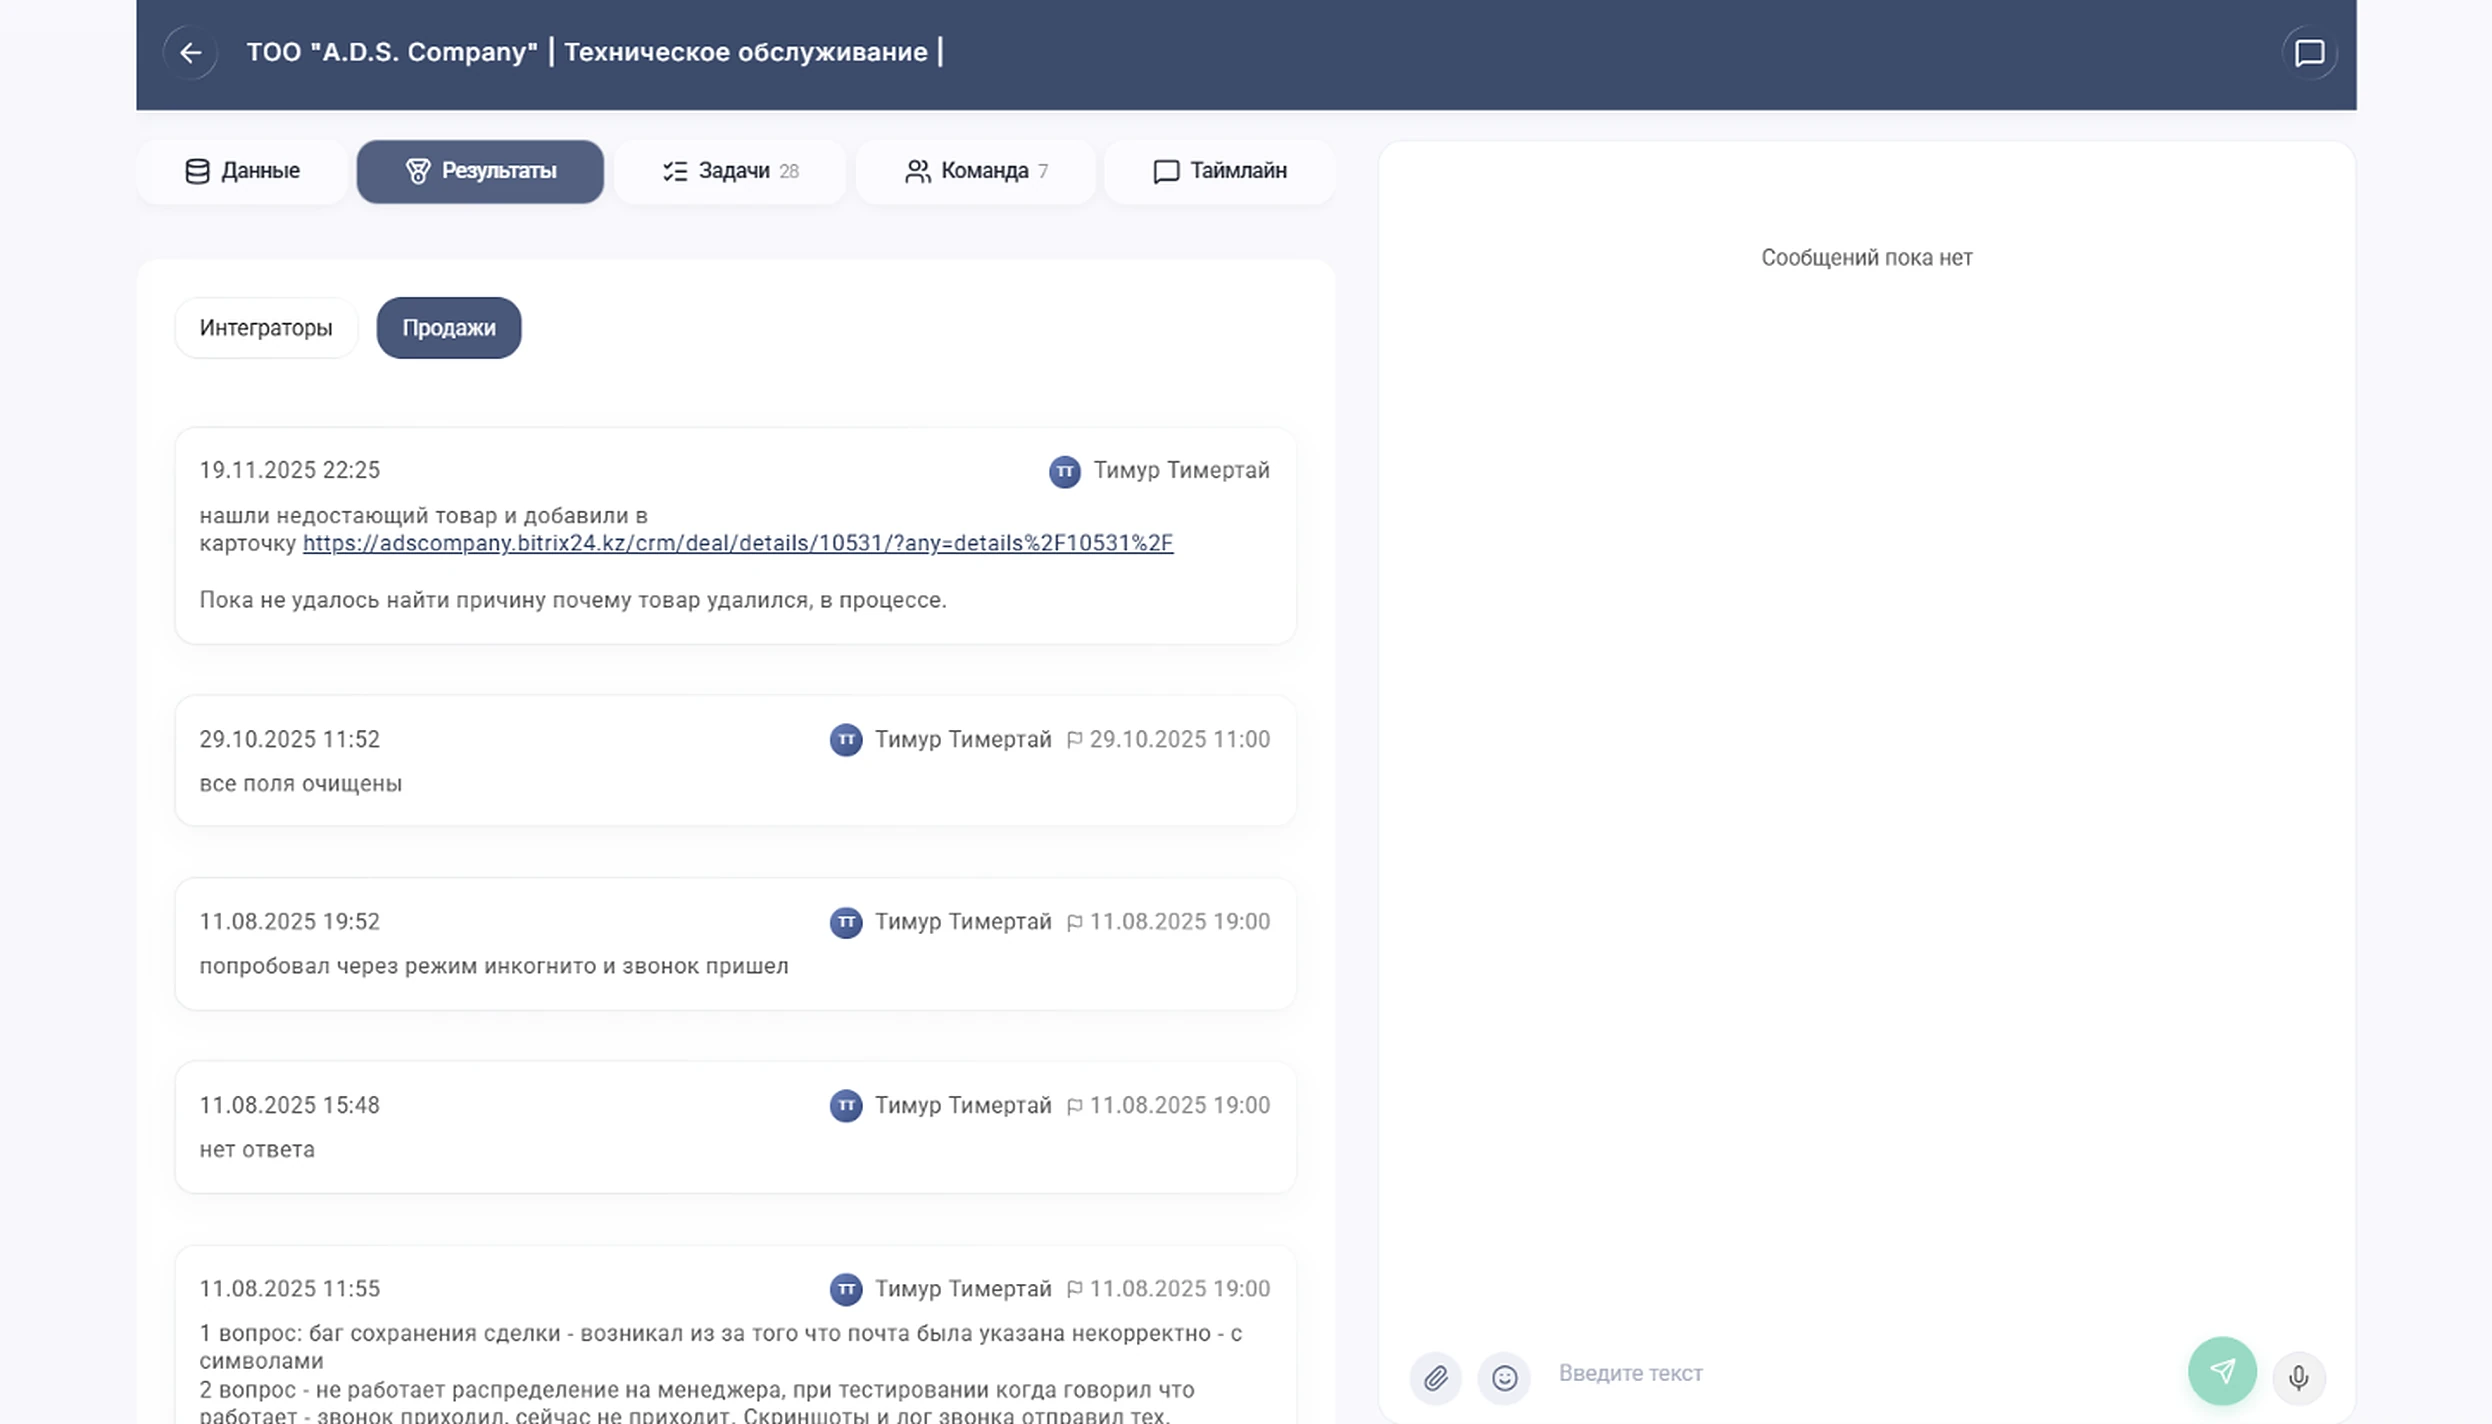This screenshot has width=2492, height=1424.
Task: Open the Команда tab
Action: click(x=976, y=171)
